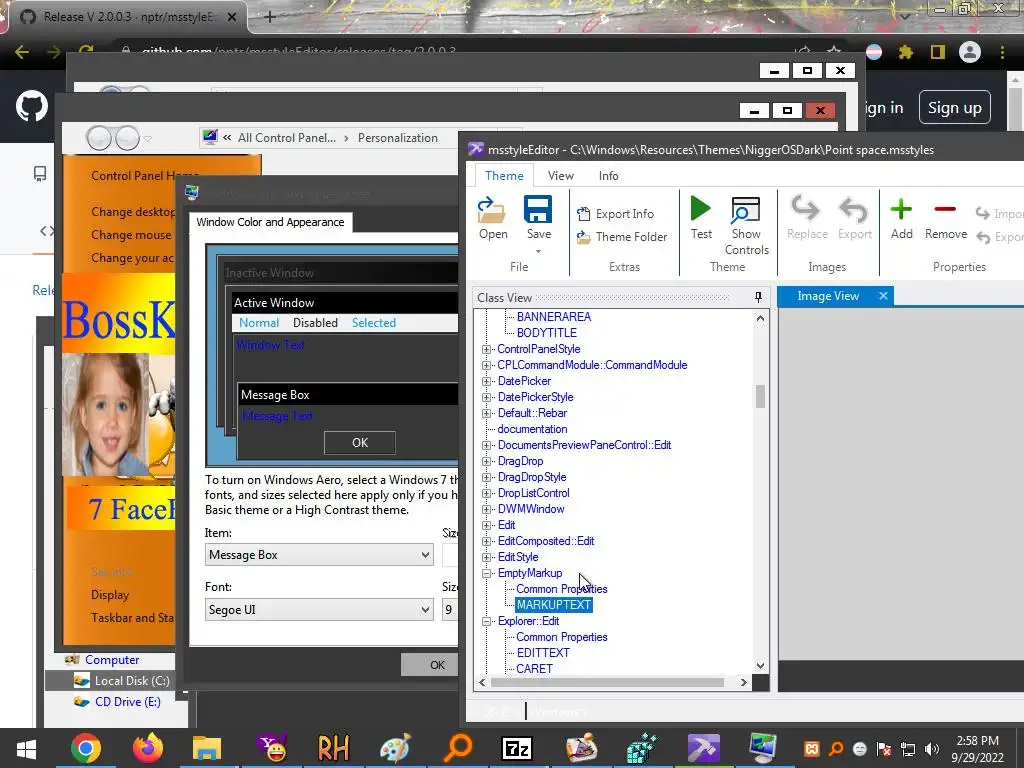The image size is (1024, 768).
Task: Click the Export Info icon
Action: [584, 214]
